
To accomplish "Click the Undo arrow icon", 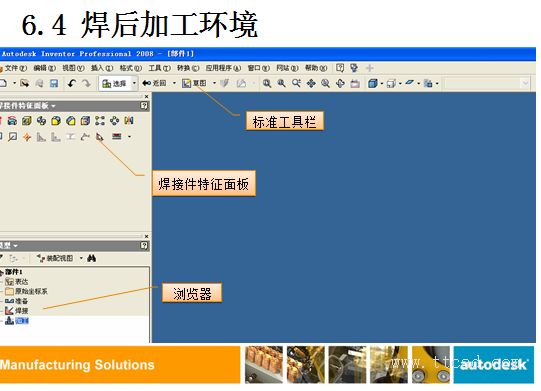I will coord(72,83).
